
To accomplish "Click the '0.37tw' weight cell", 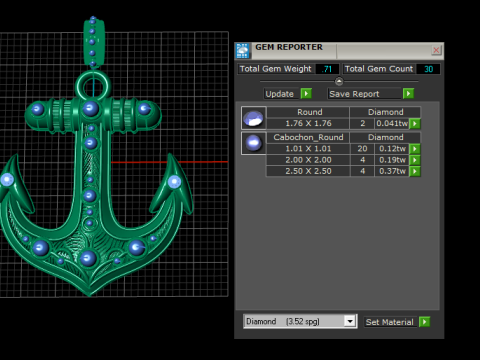I will tap(392, 171).
